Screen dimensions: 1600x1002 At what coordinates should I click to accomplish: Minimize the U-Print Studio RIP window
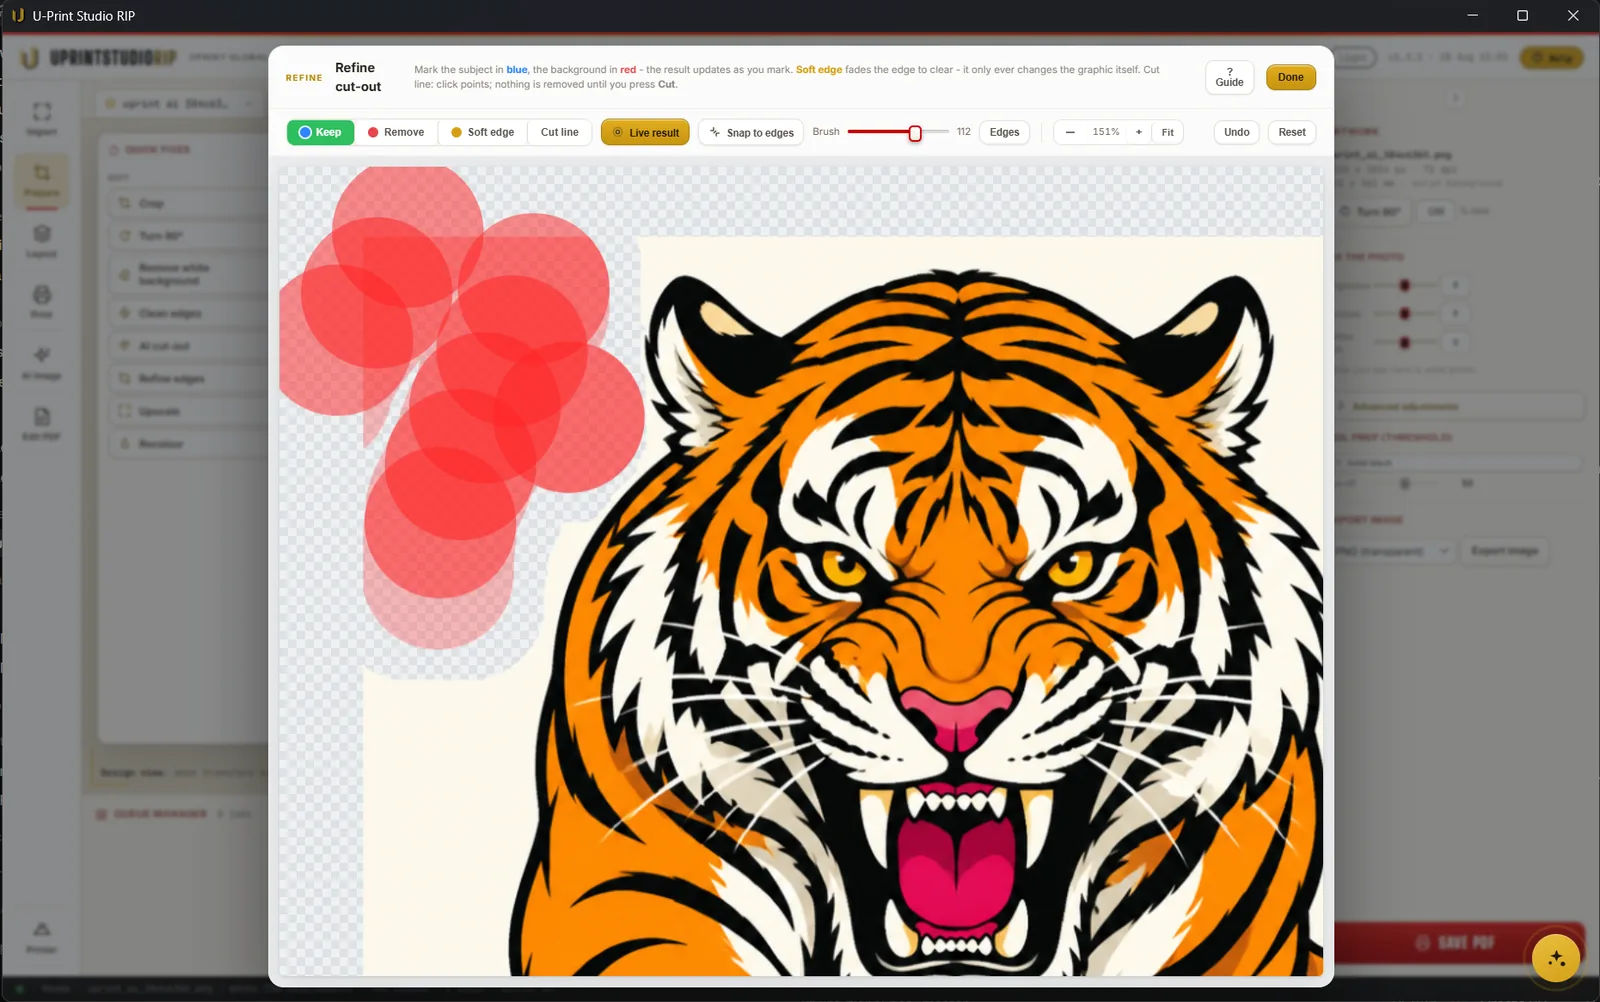point(1472,16)
